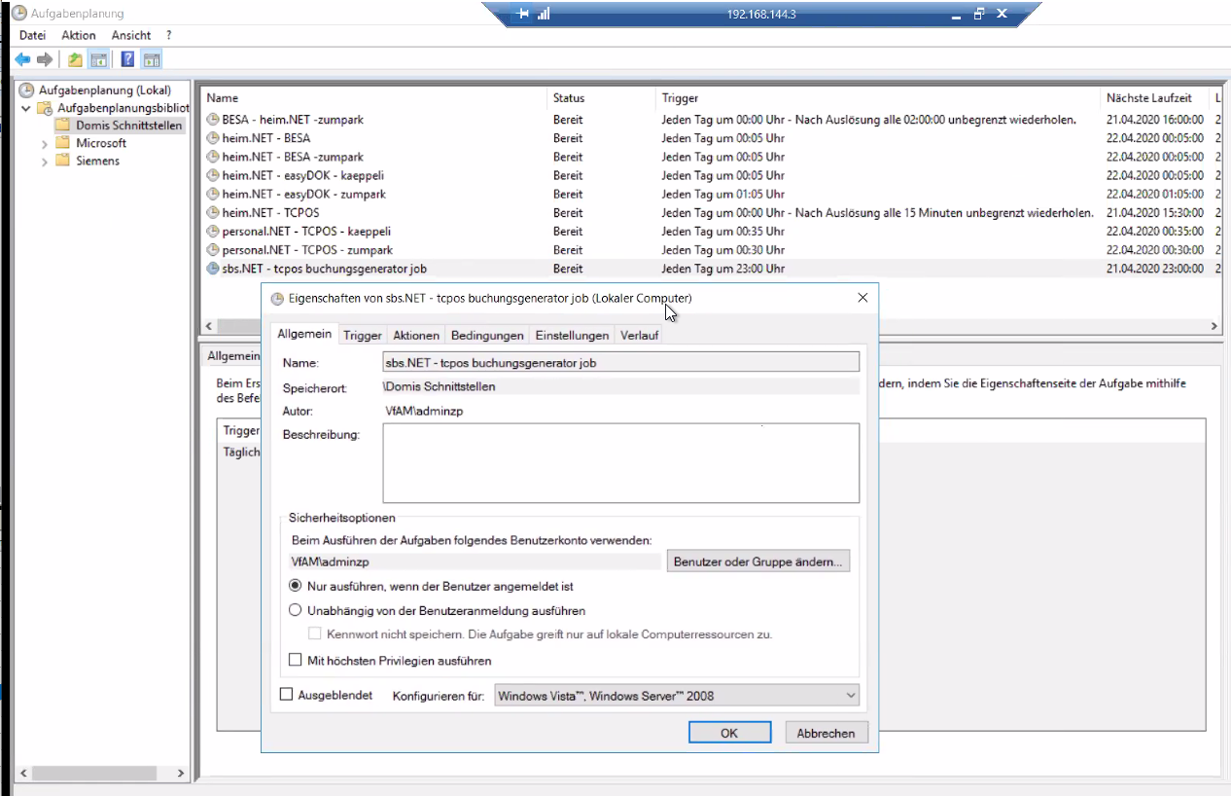Open help via the blue question-mark icon
Screen dimensions: 1231x796
[x=127, y=60]
